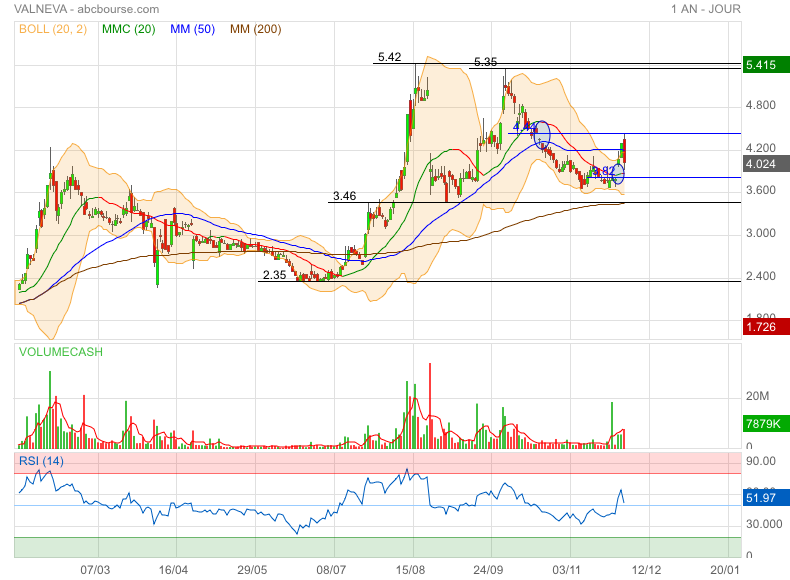Click the MM (200) legend entry

(255, 29)
